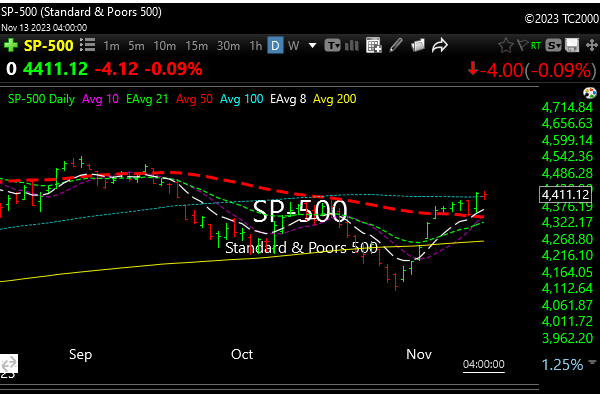Click the 3,962.20 price scale label
The width and height of the screenshot is (600, 394).
tap(567, 338)
